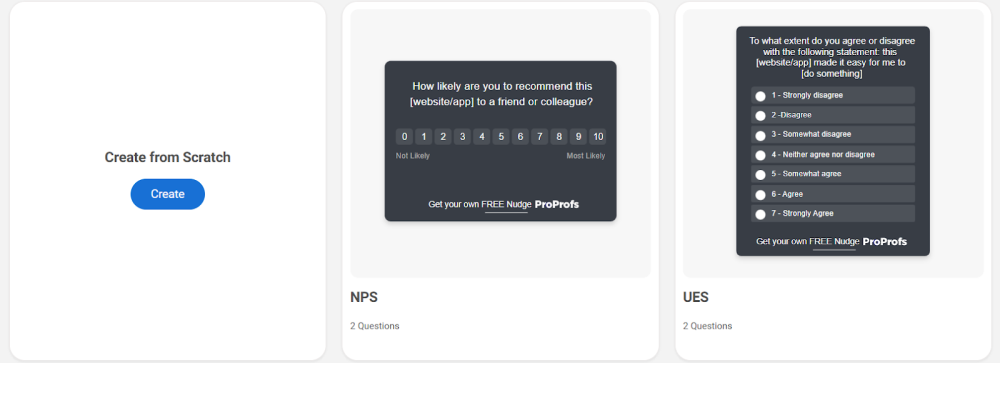Select NPS rating number 0

(404, 137)
